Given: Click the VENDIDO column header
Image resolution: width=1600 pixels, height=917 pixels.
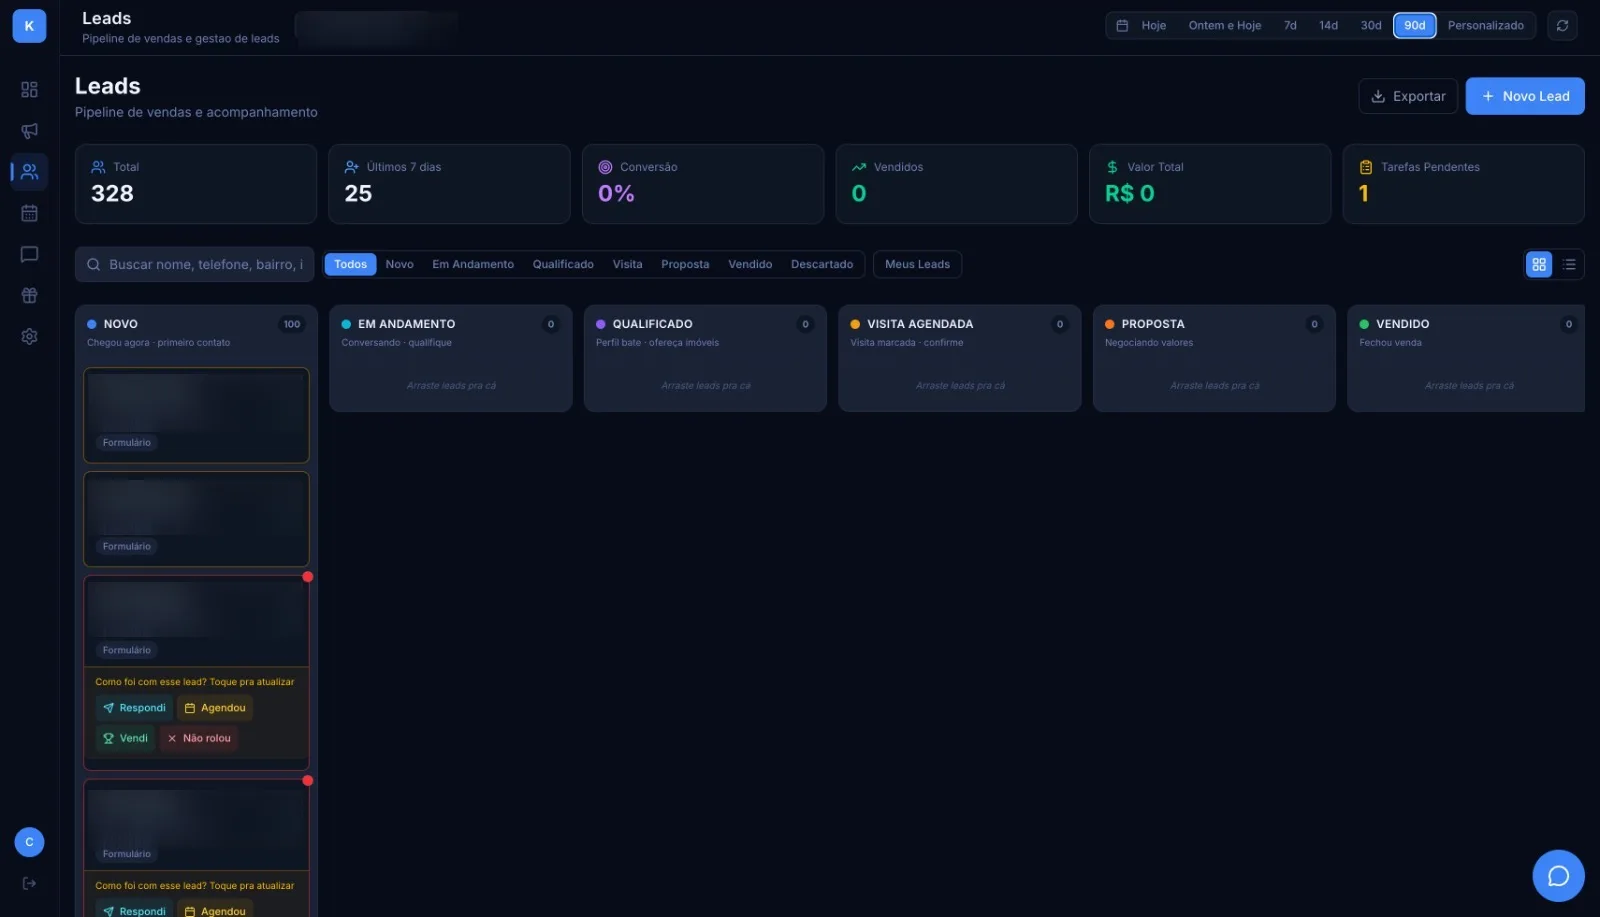Looking at the screenshot, I should pos(1402,324).
